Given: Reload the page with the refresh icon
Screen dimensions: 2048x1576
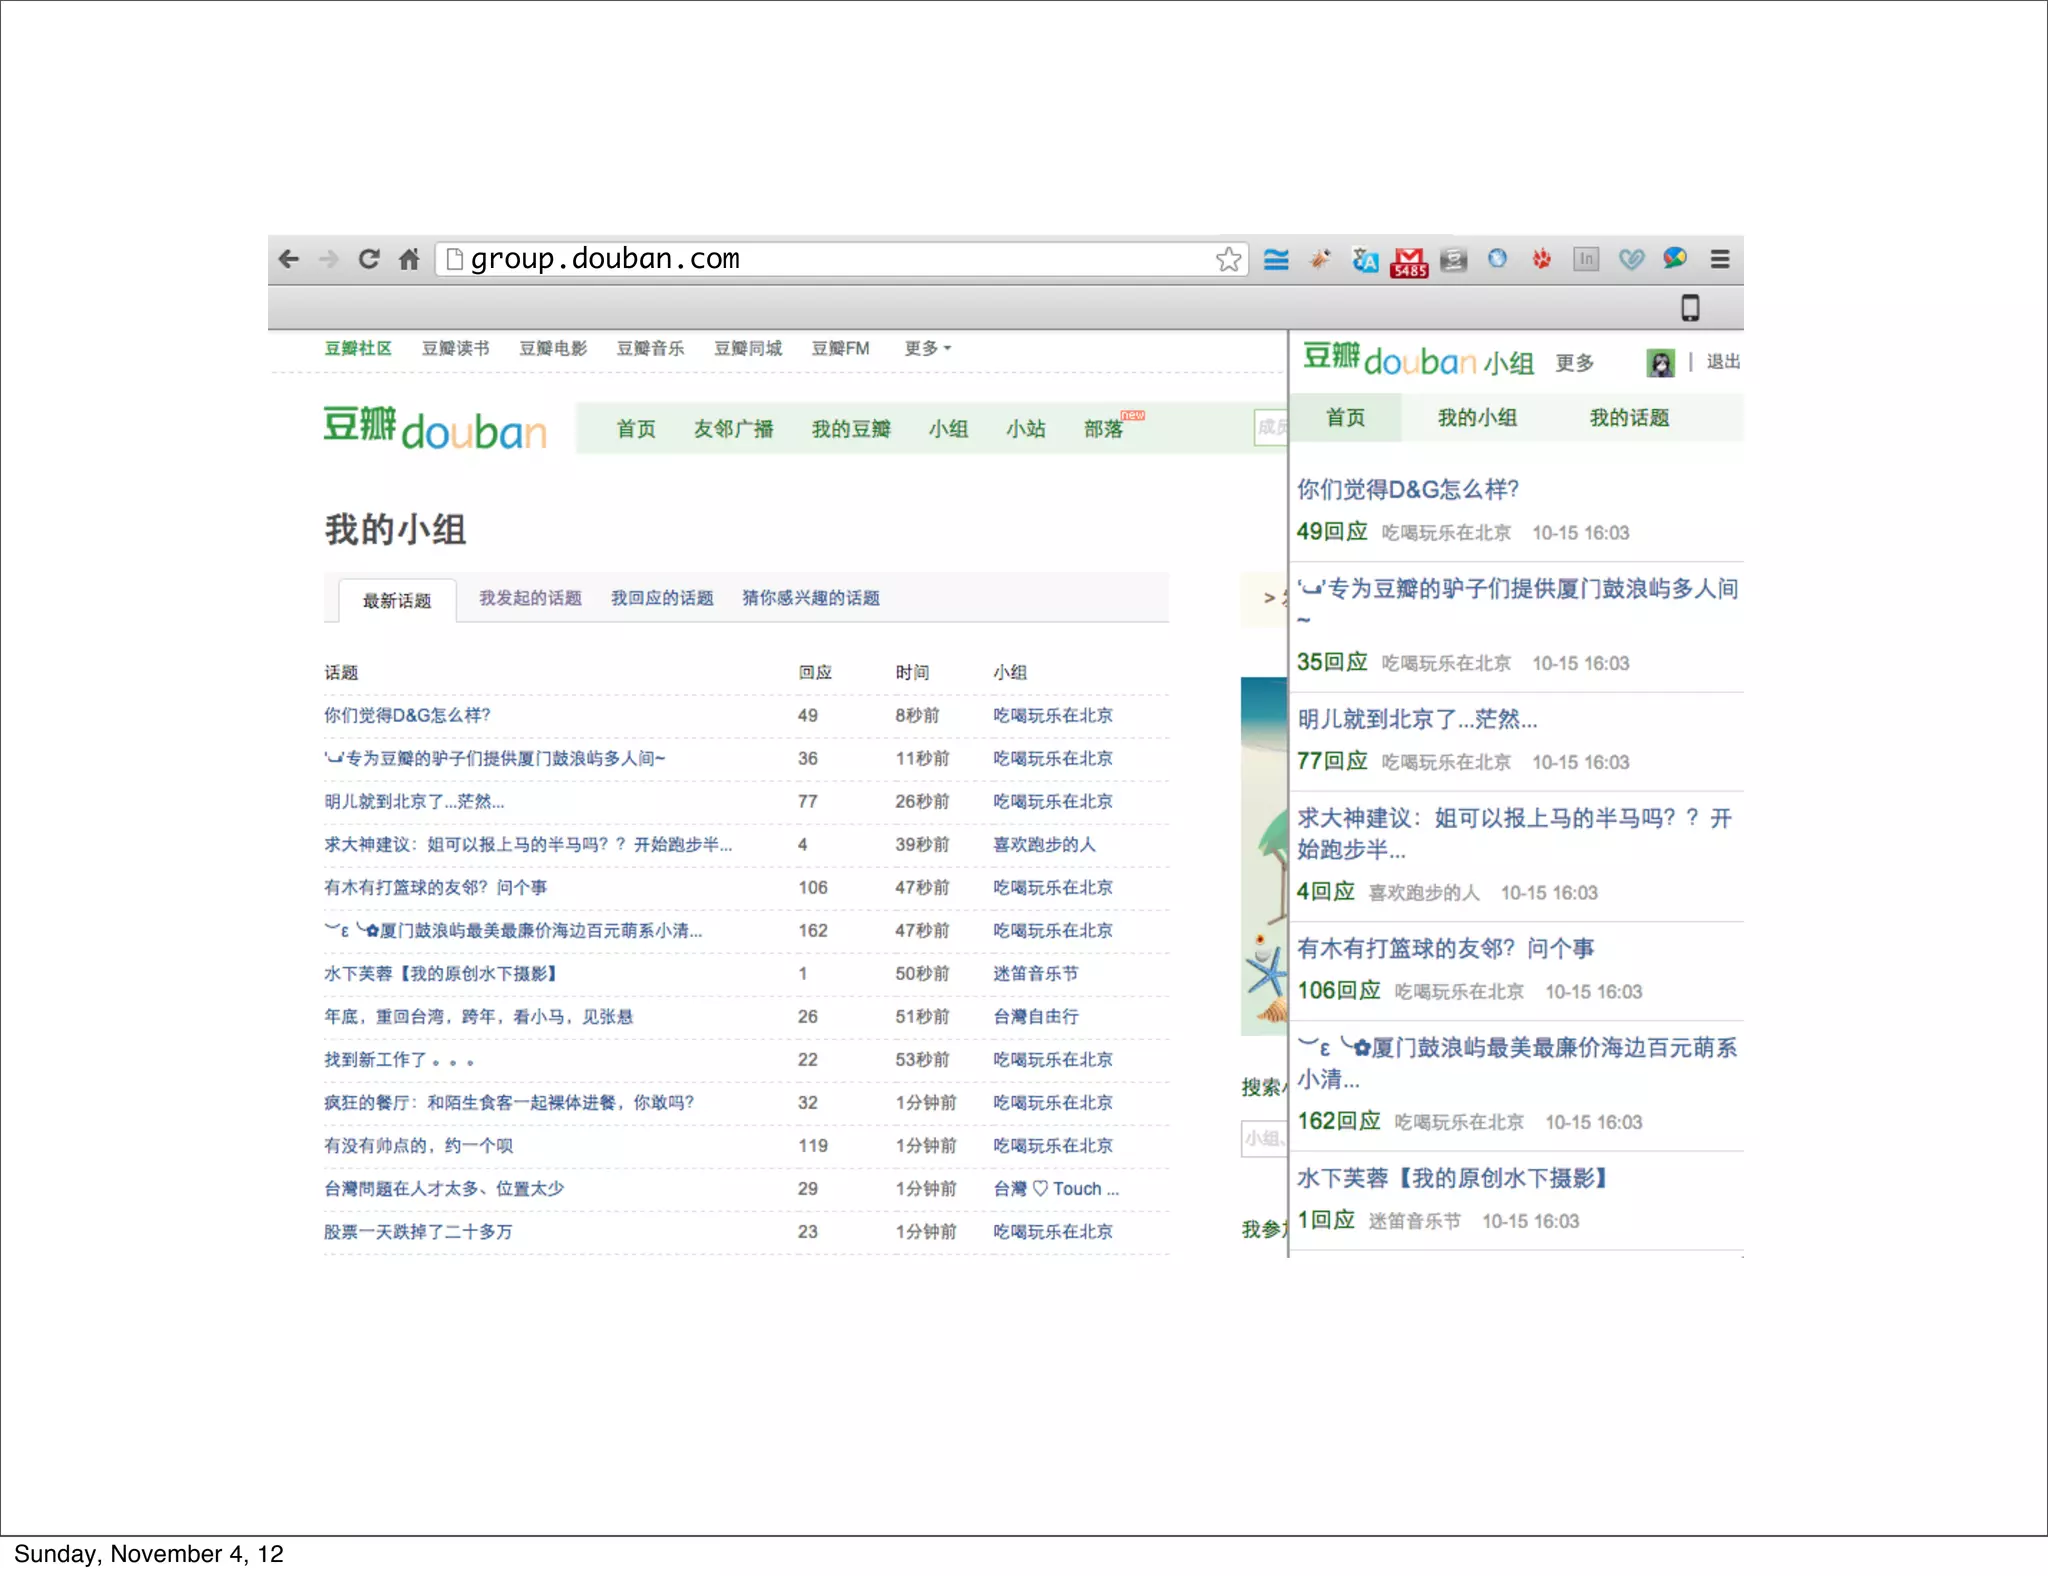Looking at the screenshot, I should click(x=369, y=259).
